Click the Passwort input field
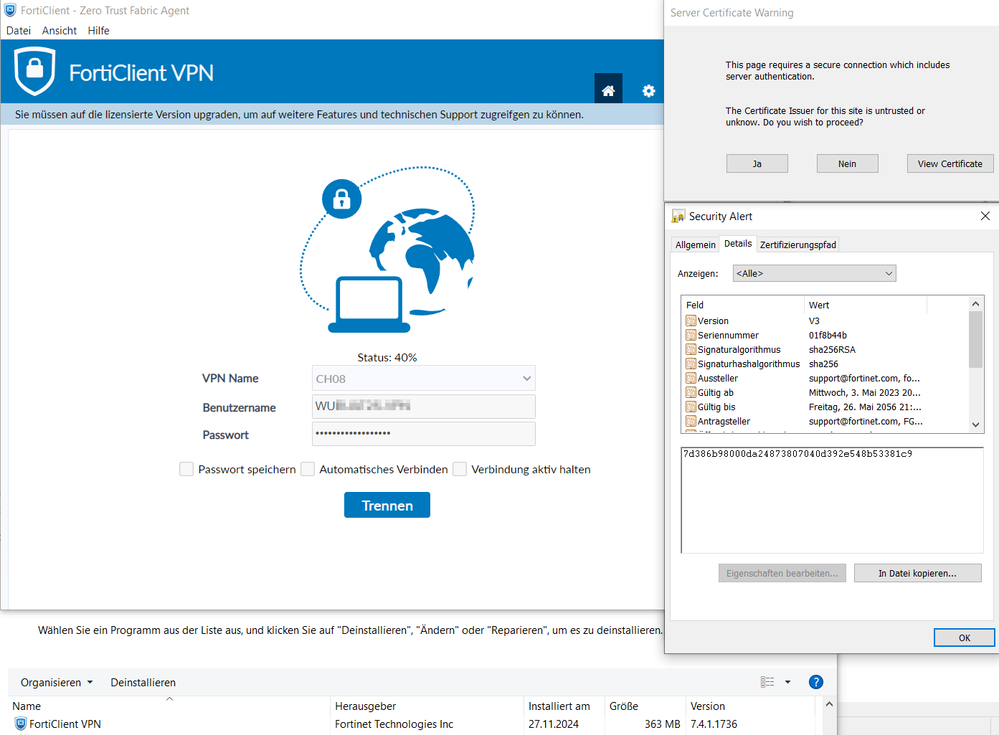 [424, 434]
